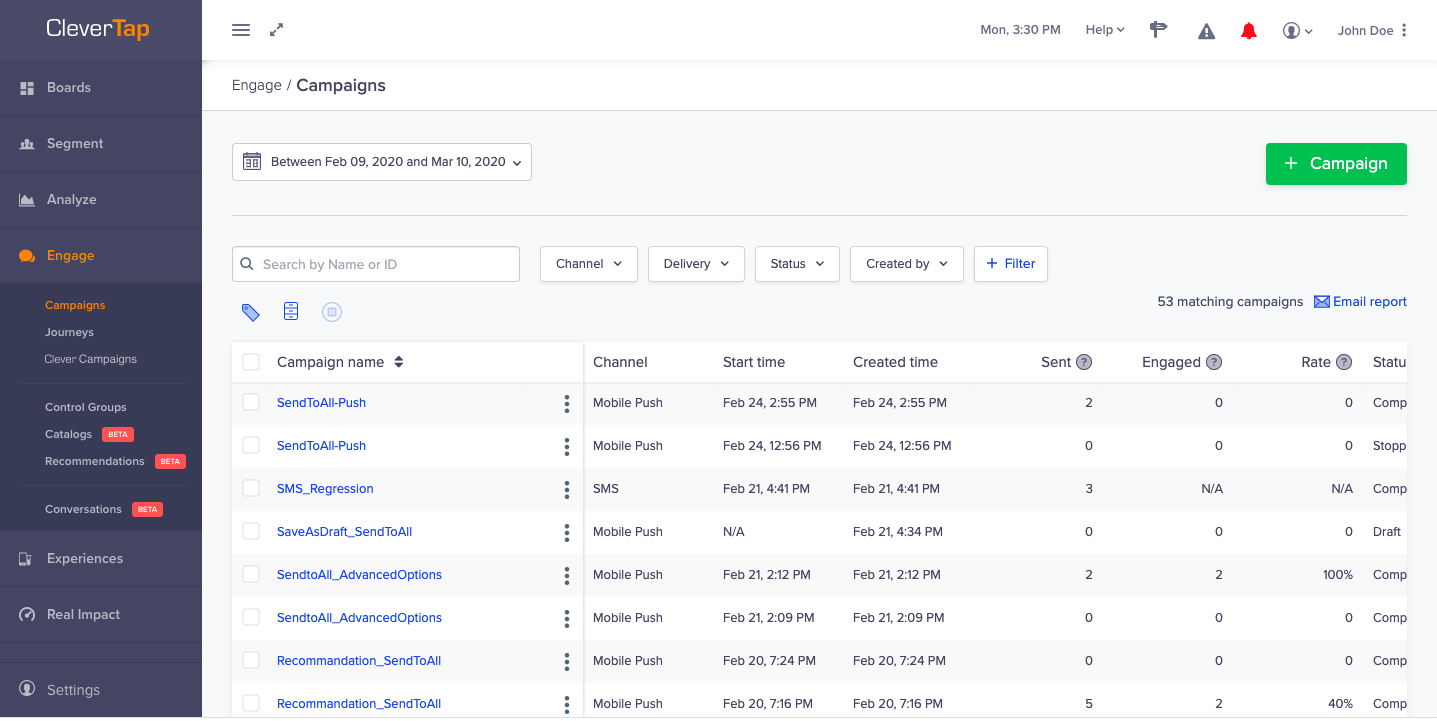Click the stop campaigns icon near the tag icon
This screenshot has height=721, width=1437.
point(331,311)
